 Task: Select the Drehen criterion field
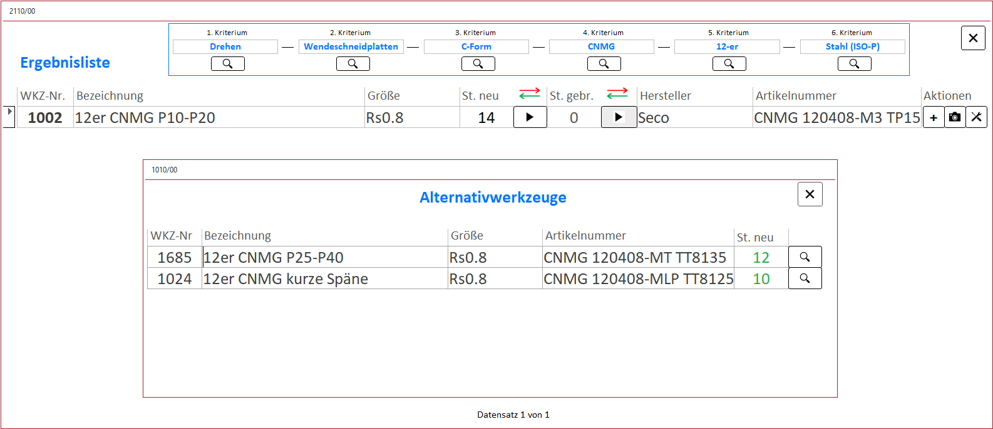[226, 47]
